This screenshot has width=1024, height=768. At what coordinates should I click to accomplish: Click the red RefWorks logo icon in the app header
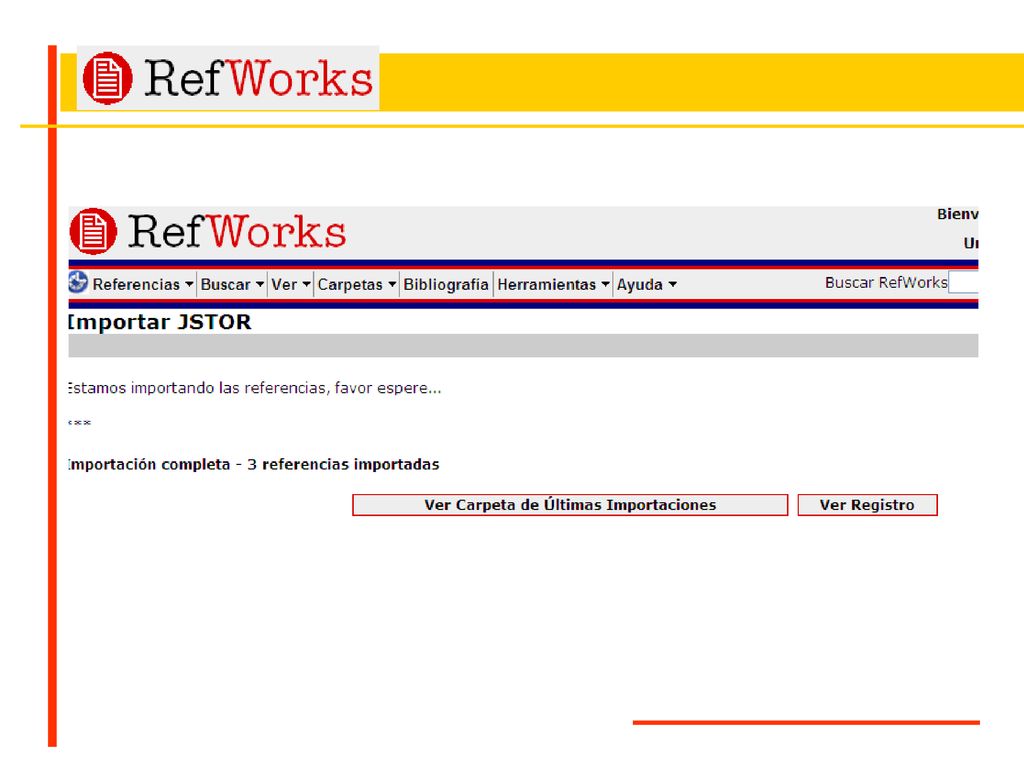(93, 231)
